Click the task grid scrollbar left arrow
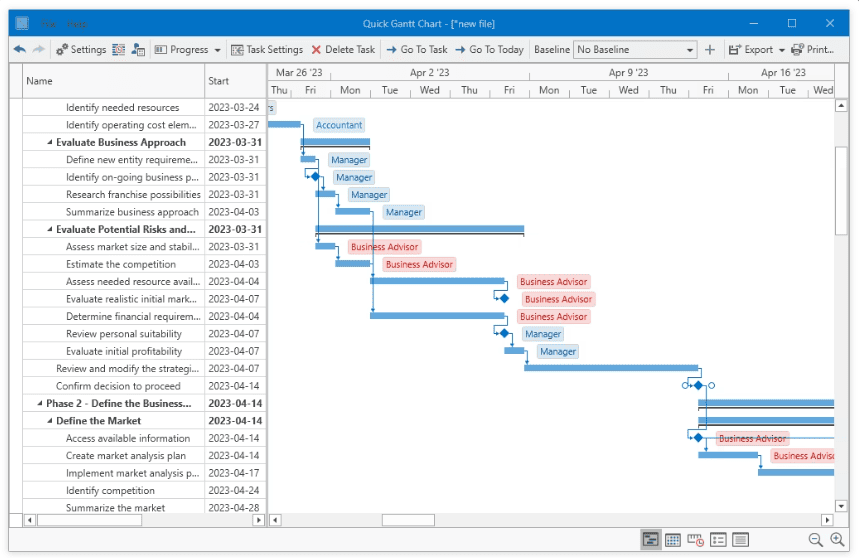Viewport: 859px width, 558px height. point(30,520)
